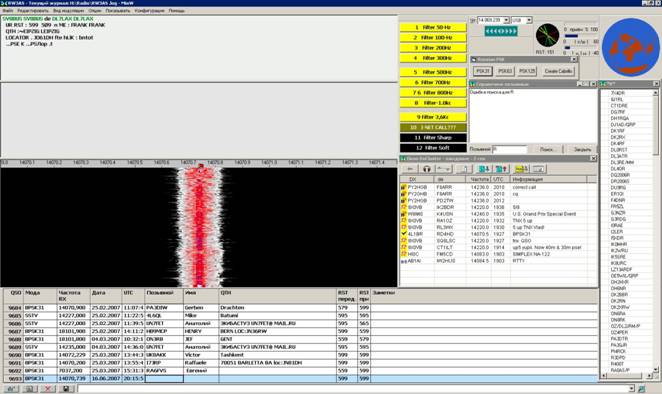Select the log row with name Gerben
Screen dimensions: 662x394
click(x=301, y=308)
